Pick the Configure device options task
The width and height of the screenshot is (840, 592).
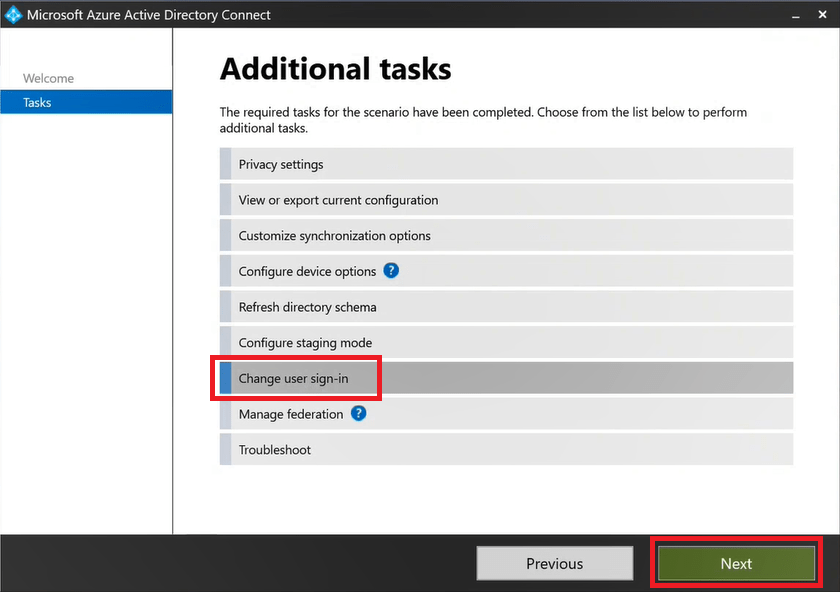coord(307,271)
